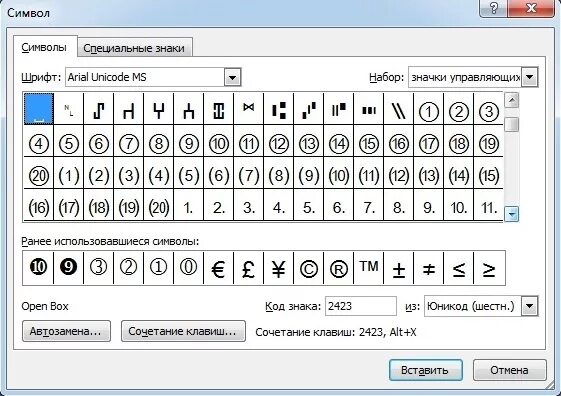Screen dimensions: 561x396
Task: Click the Отмена button
Action: (x=509, y=370)
